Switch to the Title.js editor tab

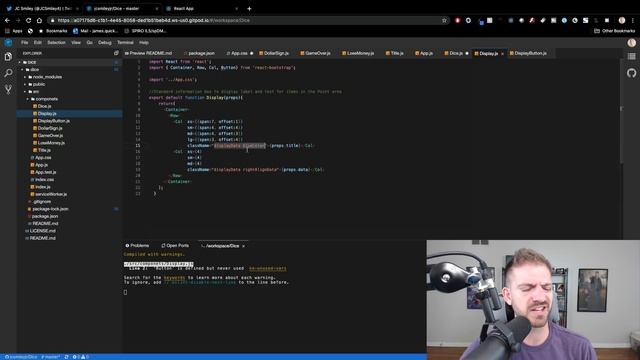(x=395, y=53)
